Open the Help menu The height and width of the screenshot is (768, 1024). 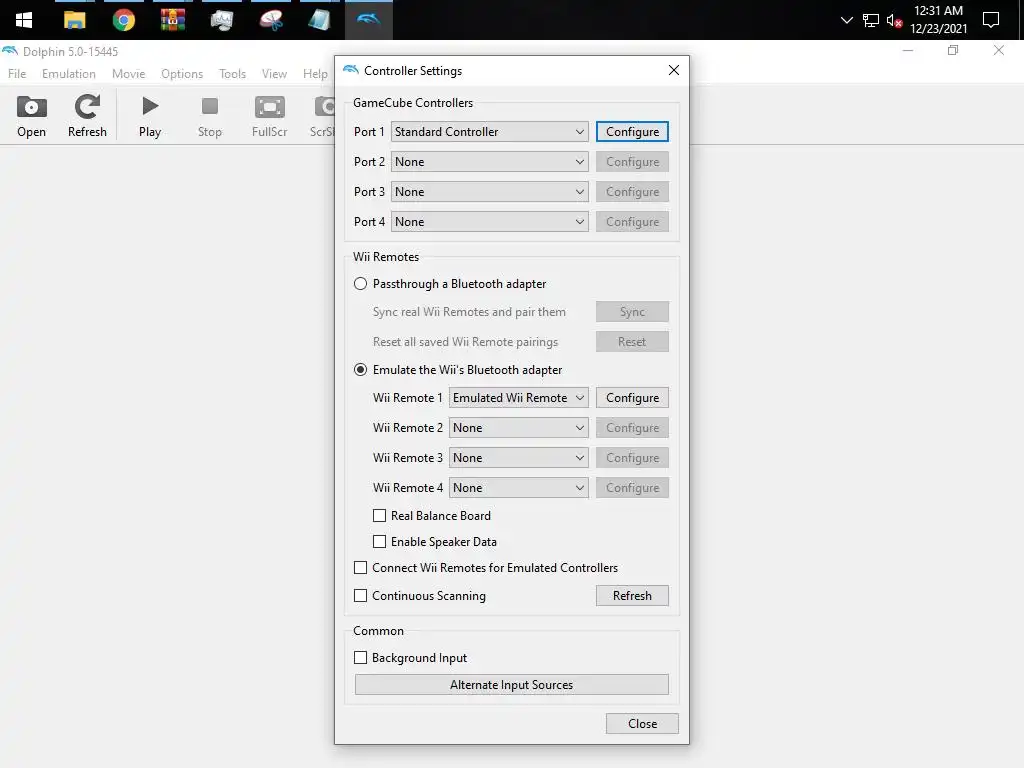point(315,74)
